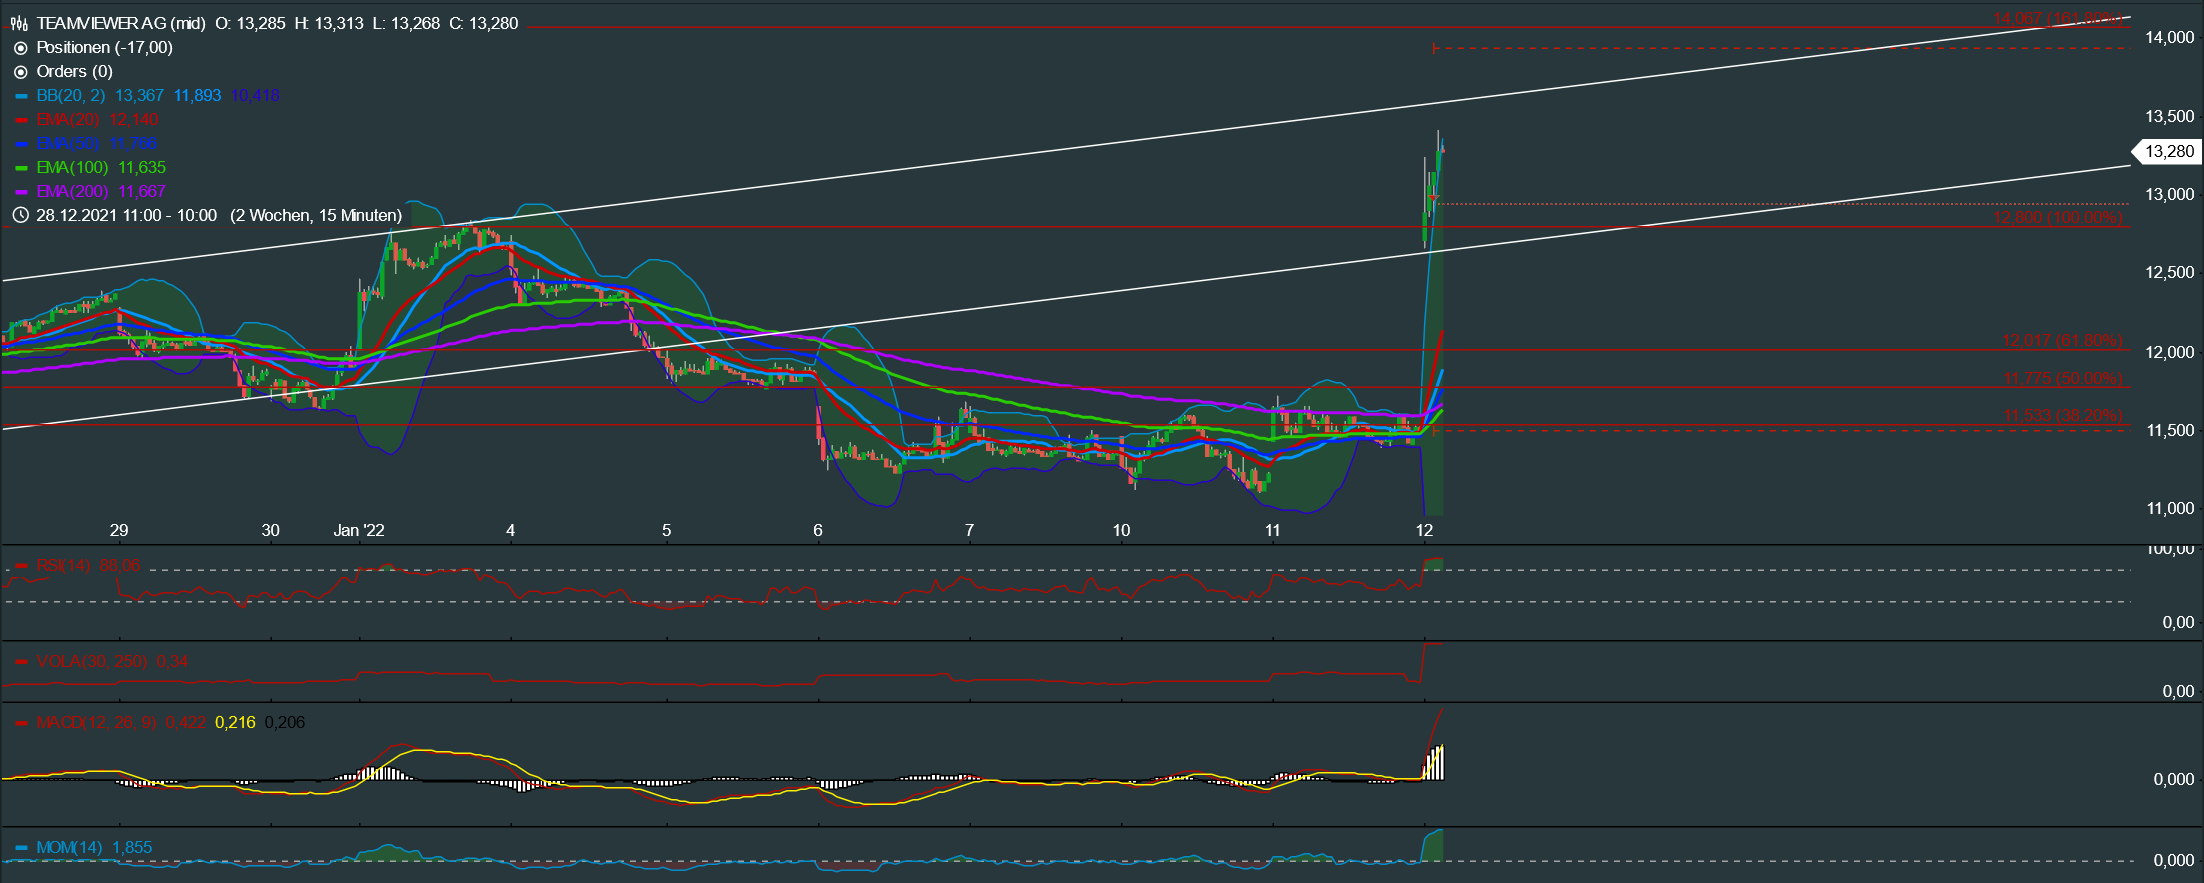The image size is (2204, 883).
Task: Click the 13,000 price axis label
Action: point(2169,195)
